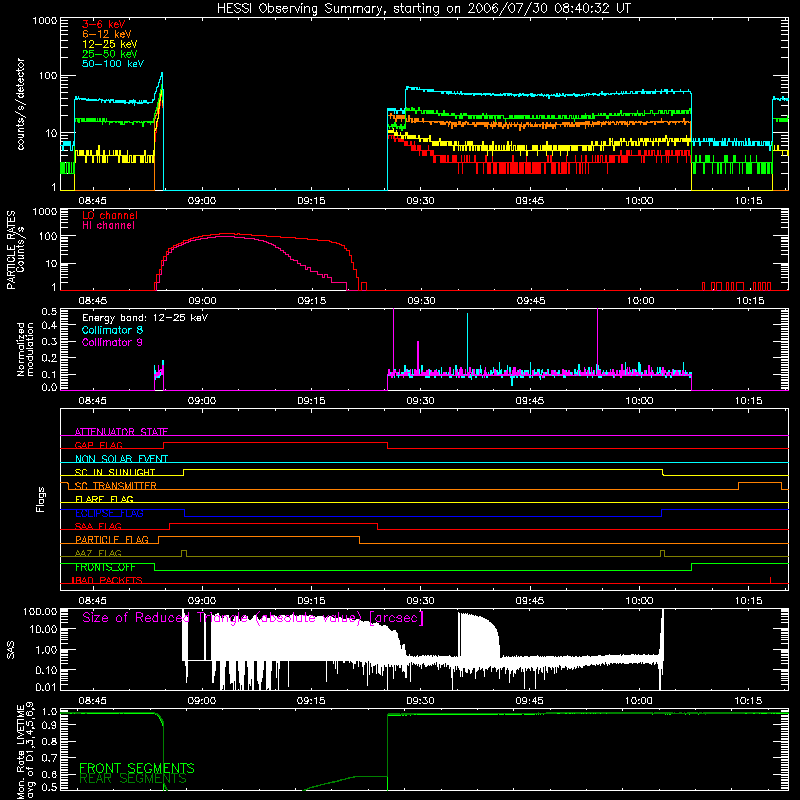This screenshot has width=800, height=800.
Task: Click the Mon. Rate LIVETIME axis label
Action: click(x=25, y=750)
